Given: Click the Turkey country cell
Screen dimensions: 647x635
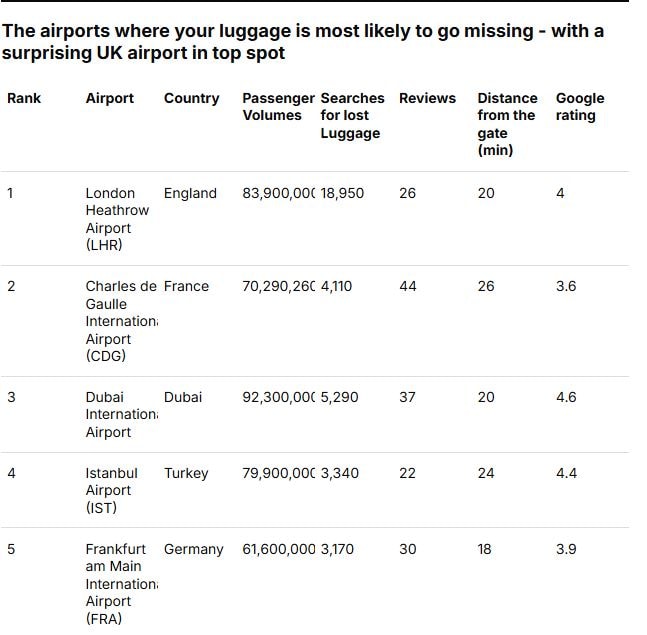Looking at the screenshot, I should click(x=186, y=473).
